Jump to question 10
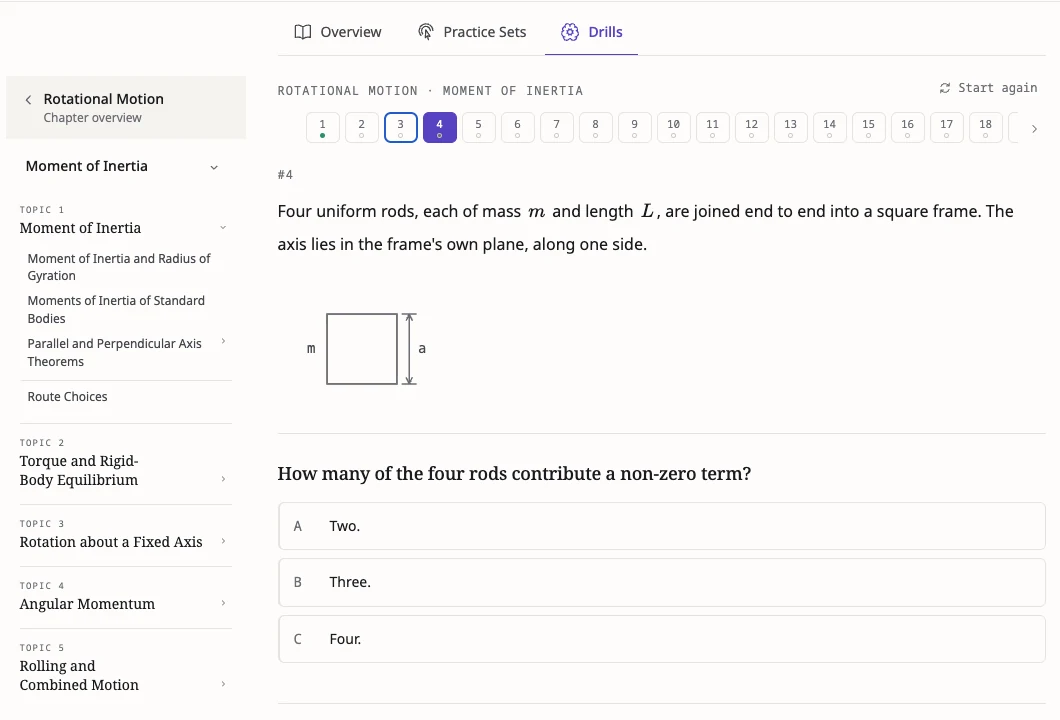 coord(674,128)
